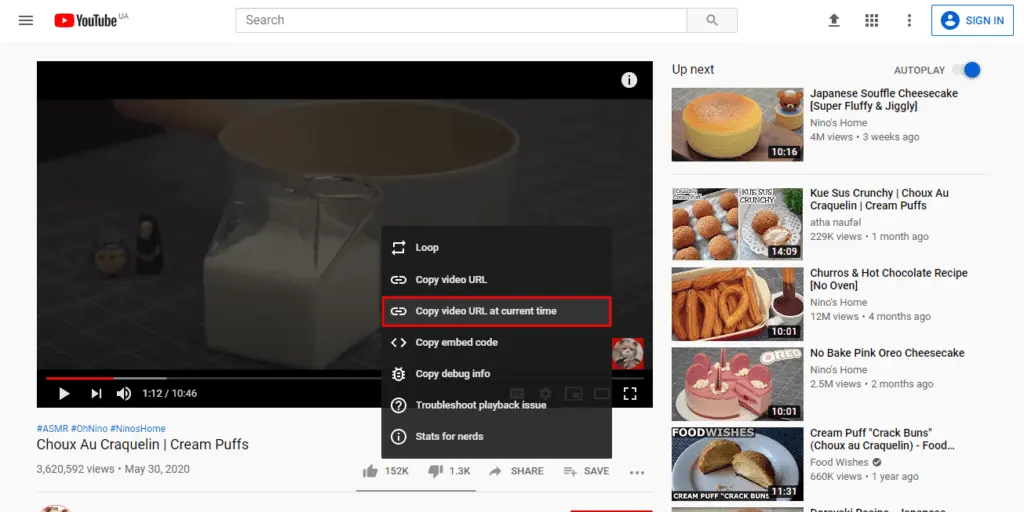The width and height of the screenshot is (1024, 512).
Task: Click the video progress bar
Action: click(345, 378)
